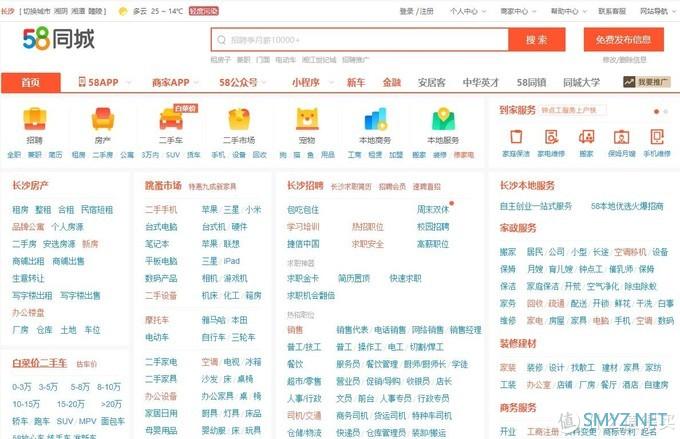The height and width of the screenshot is (439, 680).
Task: Click 周末双休 in 长沙招聘
Action: click(433, 210)
